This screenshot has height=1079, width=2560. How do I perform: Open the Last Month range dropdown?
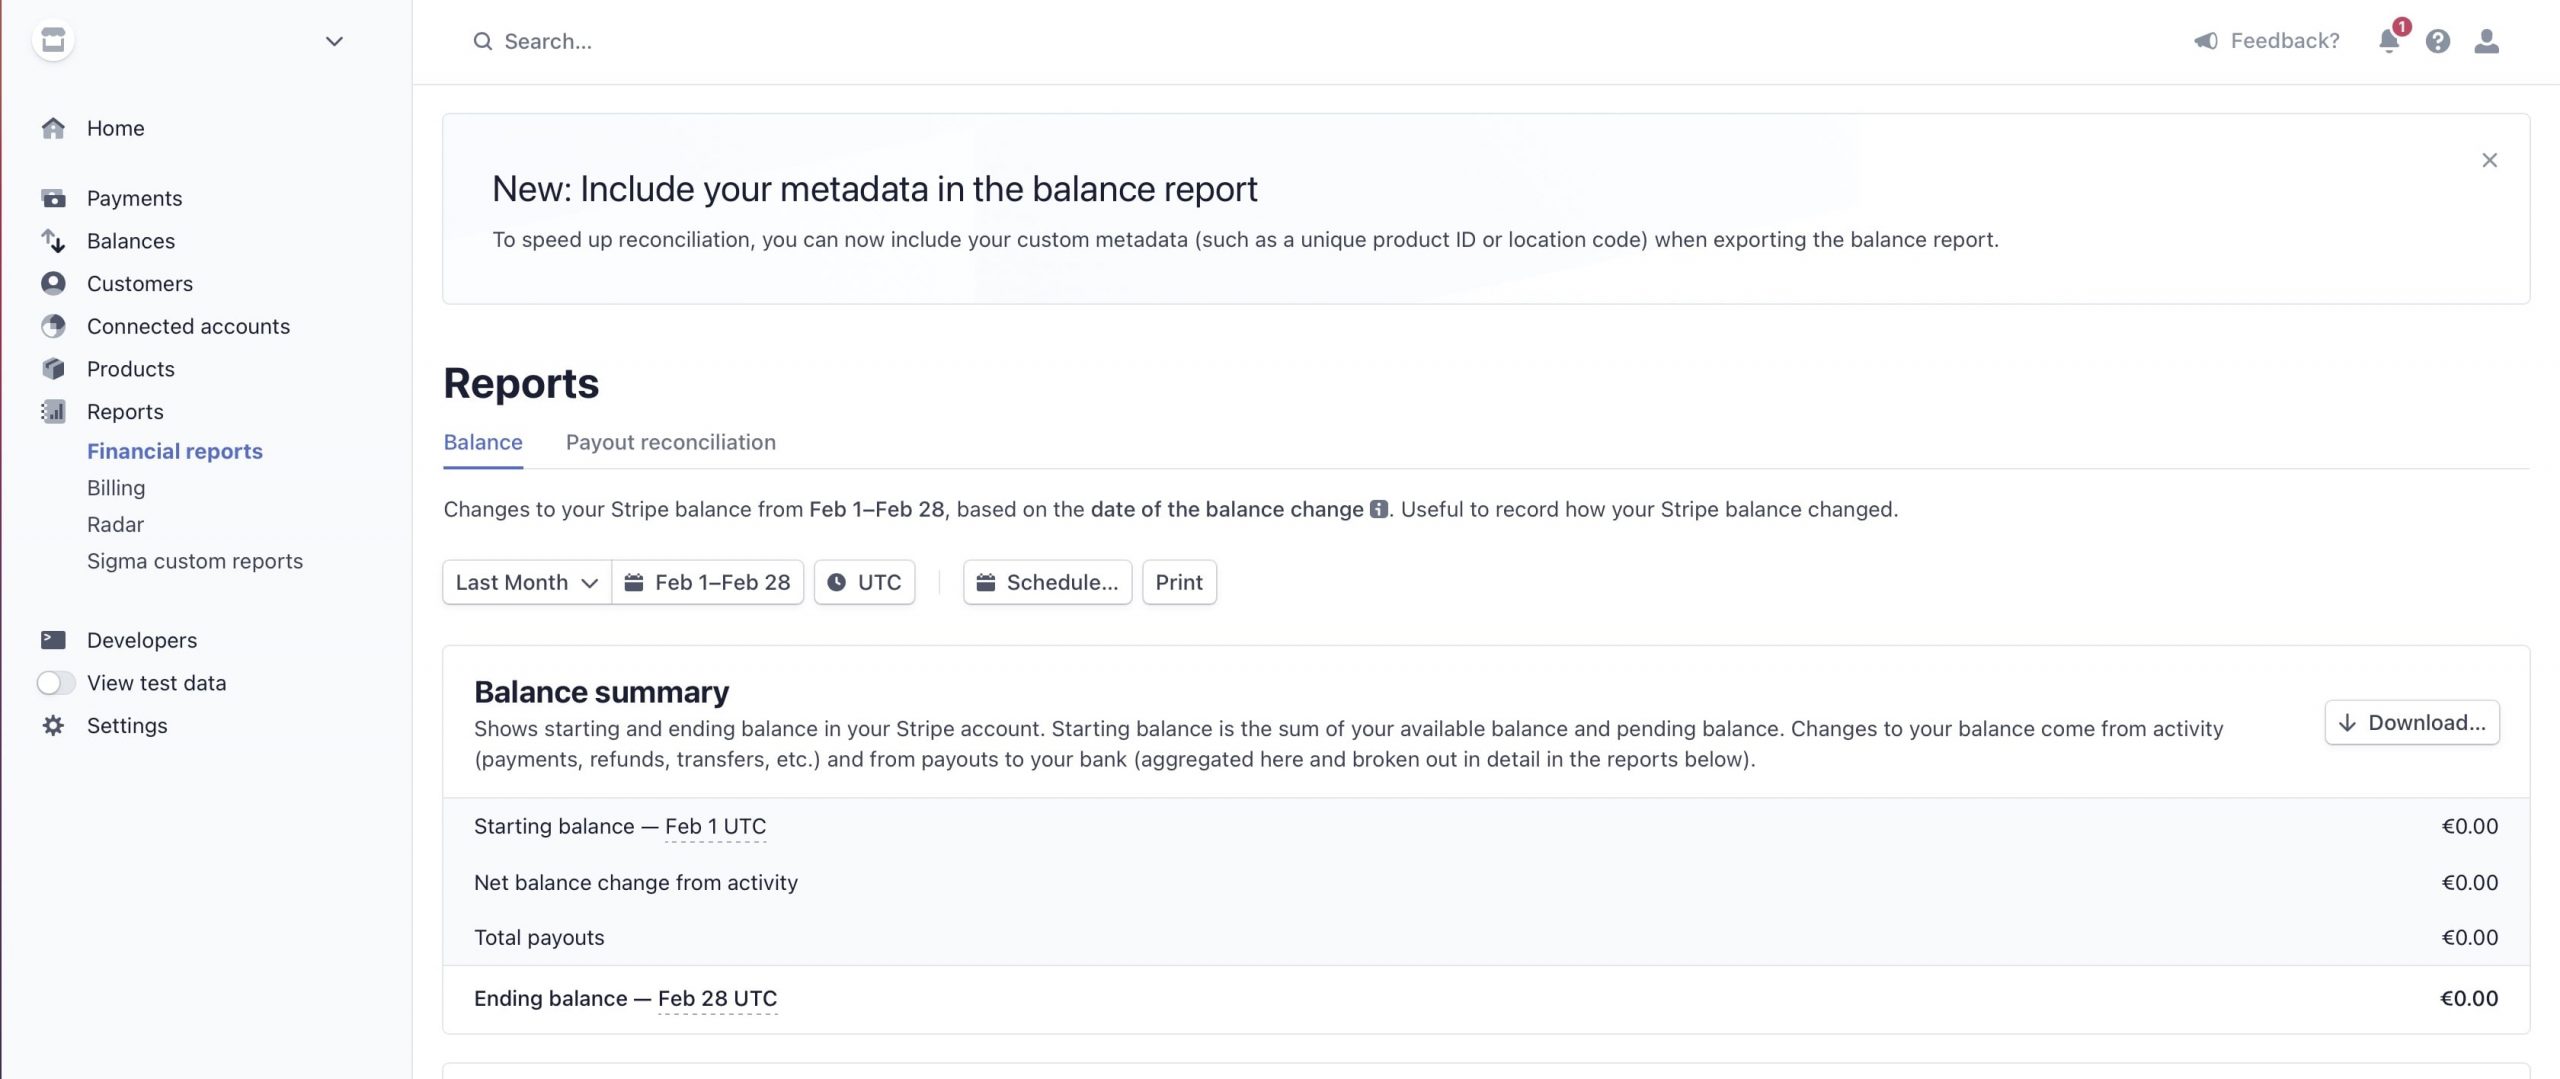pyautogui.click(x=526, y=582)
